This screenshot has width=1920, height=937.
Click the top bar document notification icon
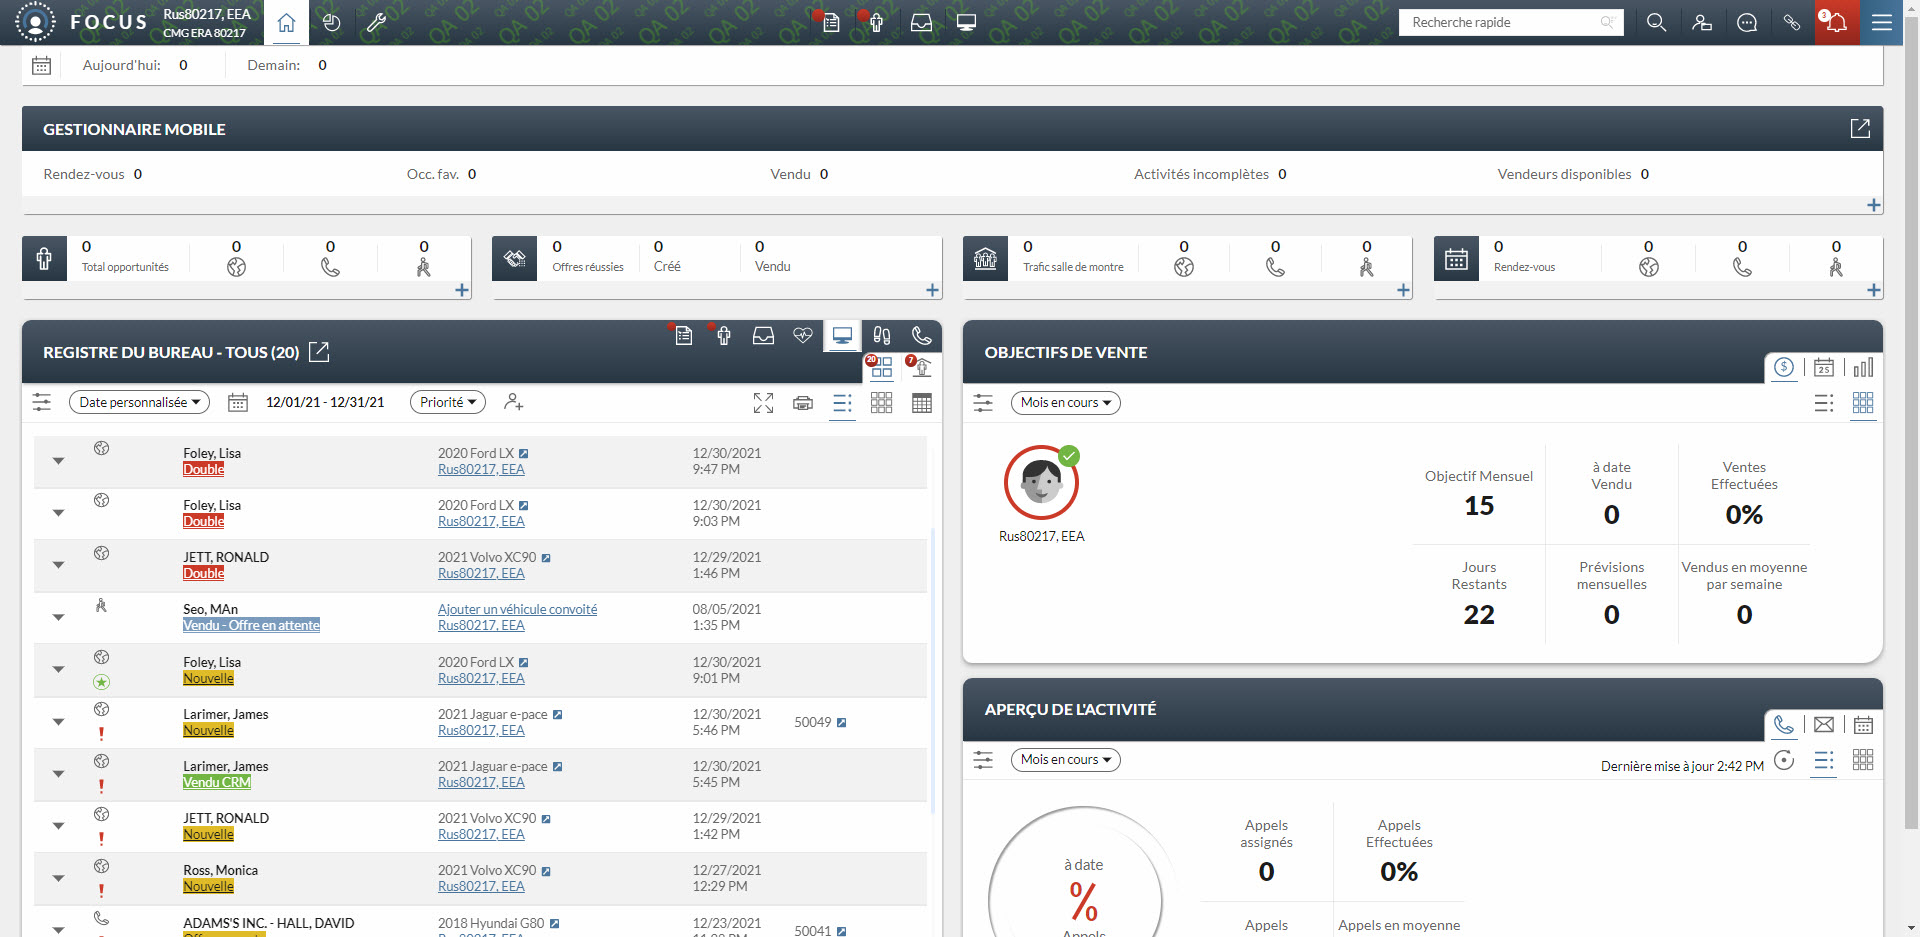[x=830, y=22]
